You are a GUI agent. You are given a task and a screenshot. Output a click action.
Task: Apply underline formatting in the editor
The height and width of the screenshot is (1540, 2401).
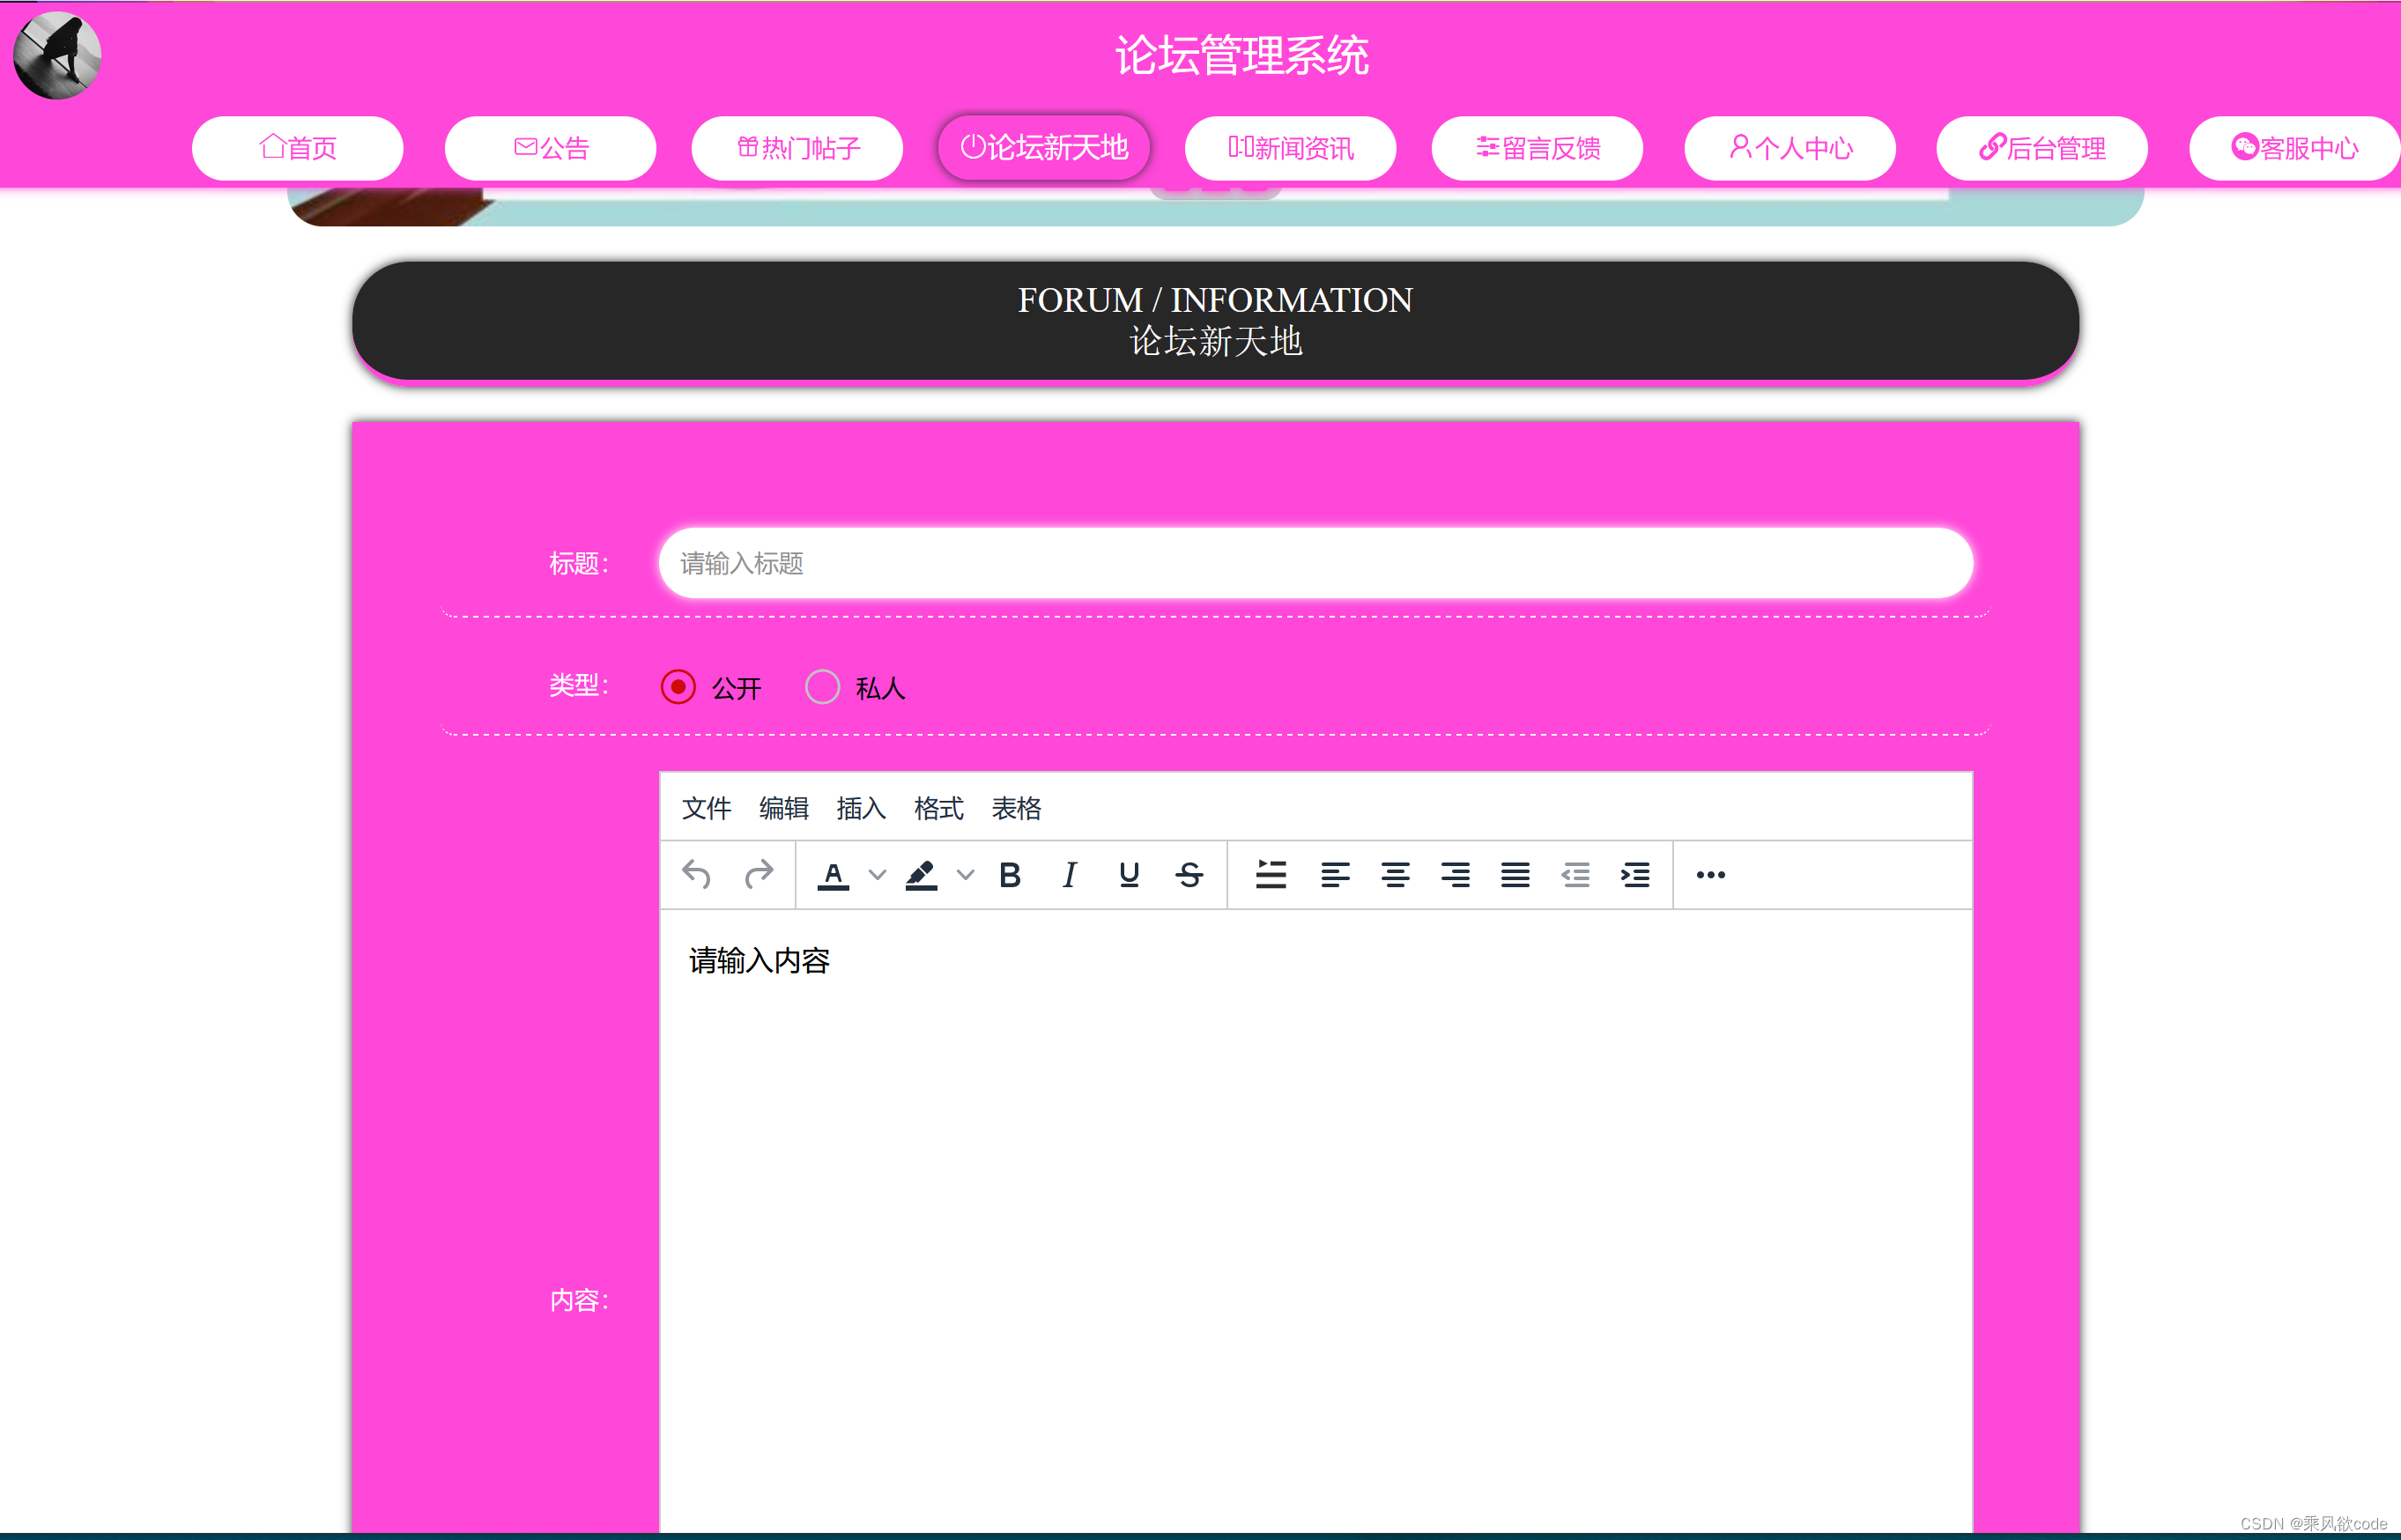1128,875
